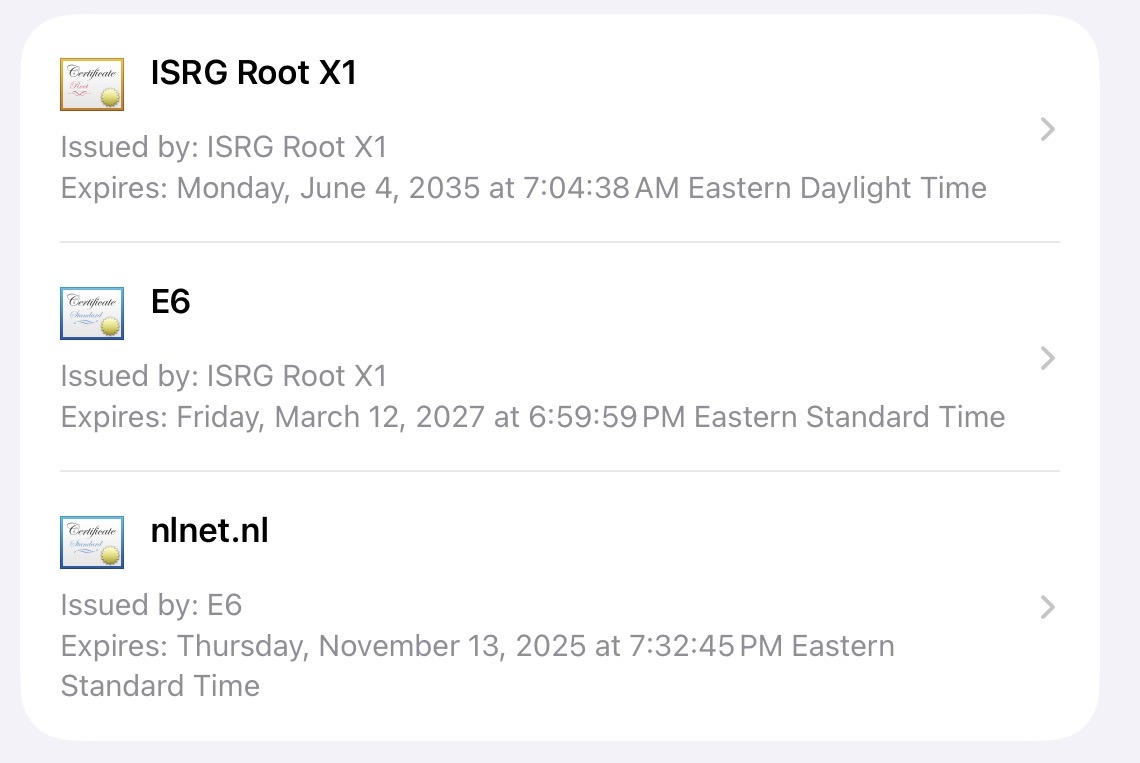Click the blue E6 standard certificate icon
This screenshot has width=1140, height=763.
tap(92, 313)
